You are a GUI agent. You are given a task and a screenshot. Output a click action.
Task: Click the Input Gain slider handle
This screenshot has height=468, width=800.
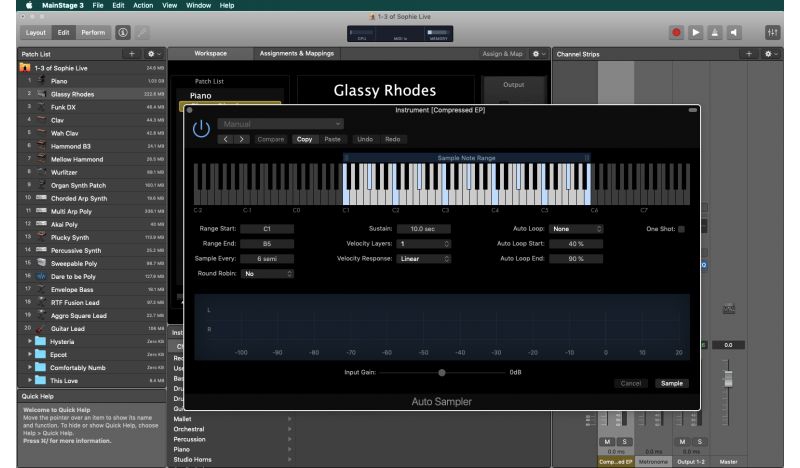[x=442, y=373]
